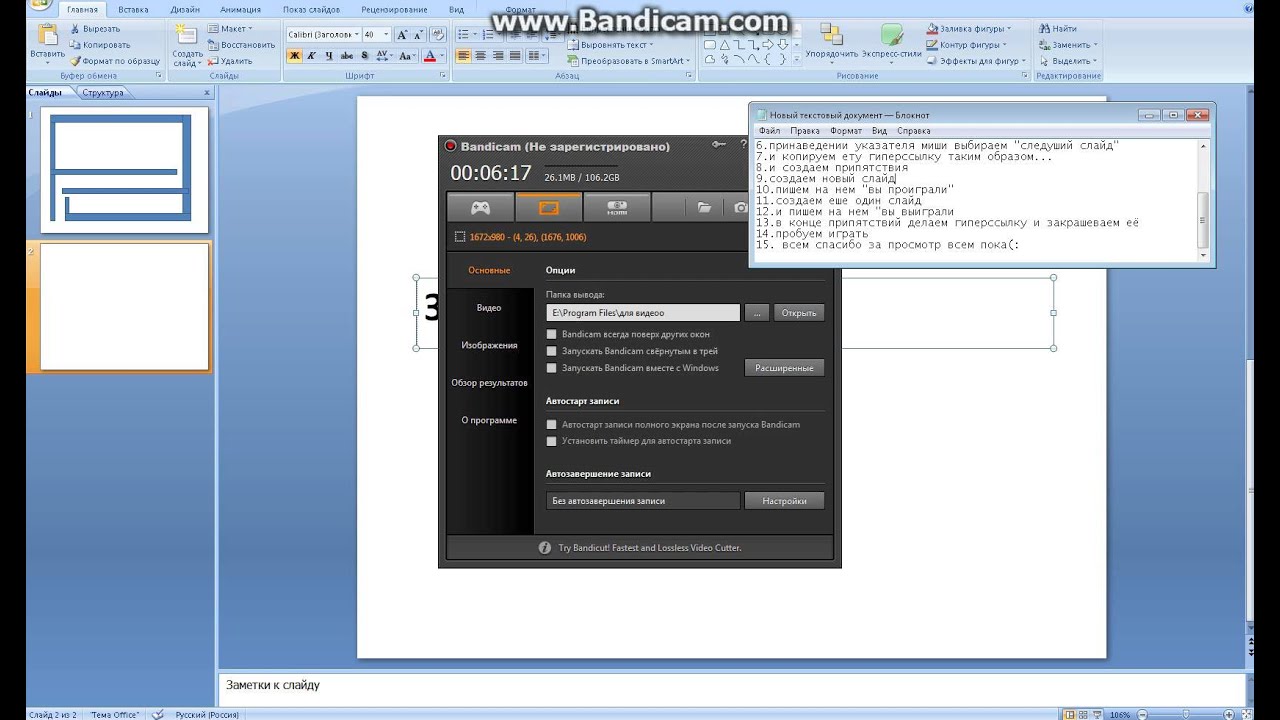
Task: Click output folder browse (...) button
Action: (757, 313)
